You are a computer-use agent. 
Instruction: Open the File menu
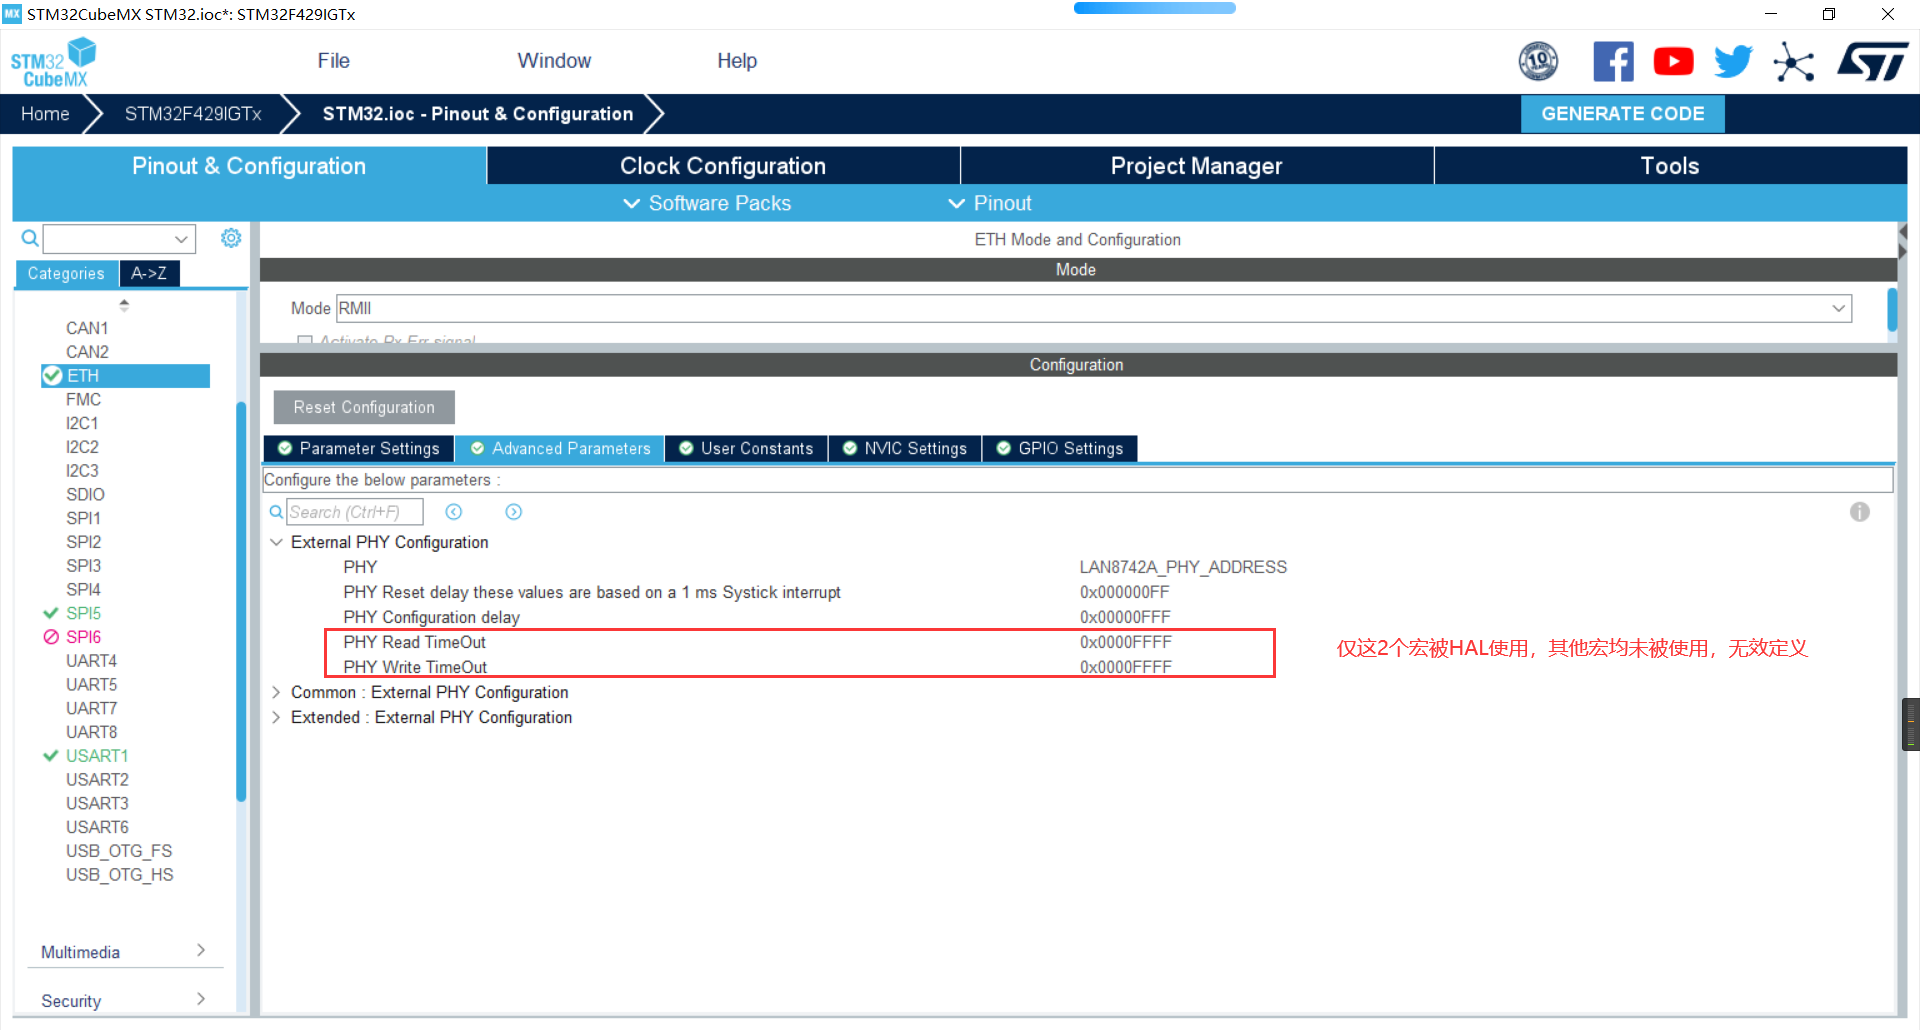333,61
